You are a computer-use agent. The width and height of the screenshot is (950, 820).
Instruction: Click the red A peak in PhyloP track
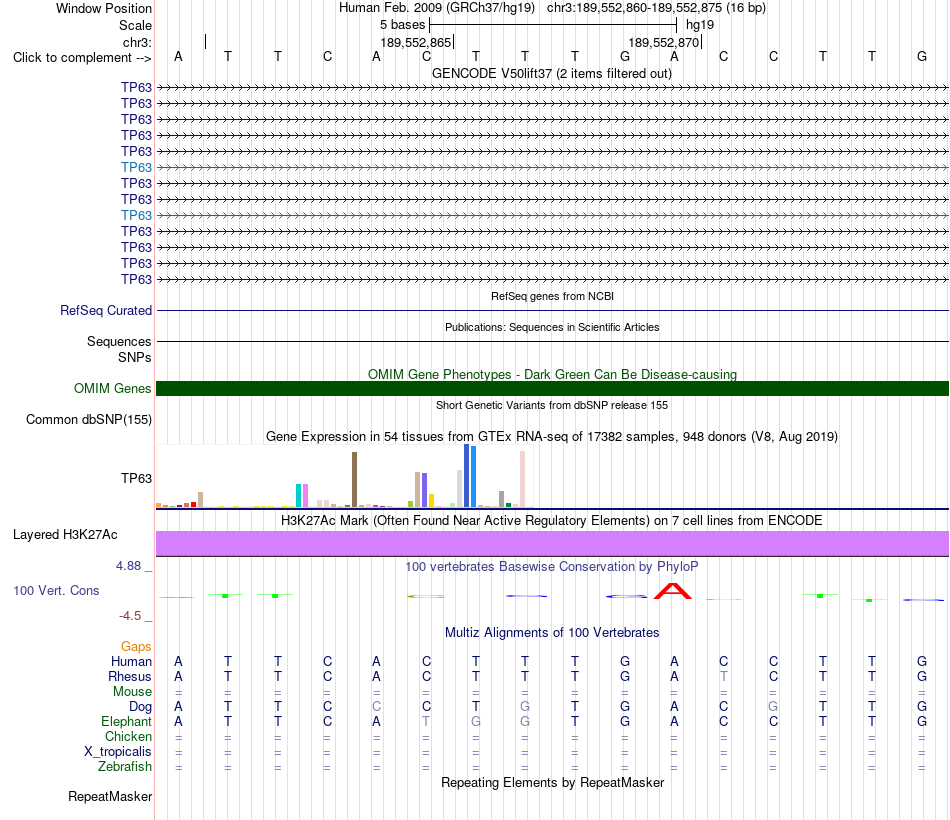click(x=673, y=591)
